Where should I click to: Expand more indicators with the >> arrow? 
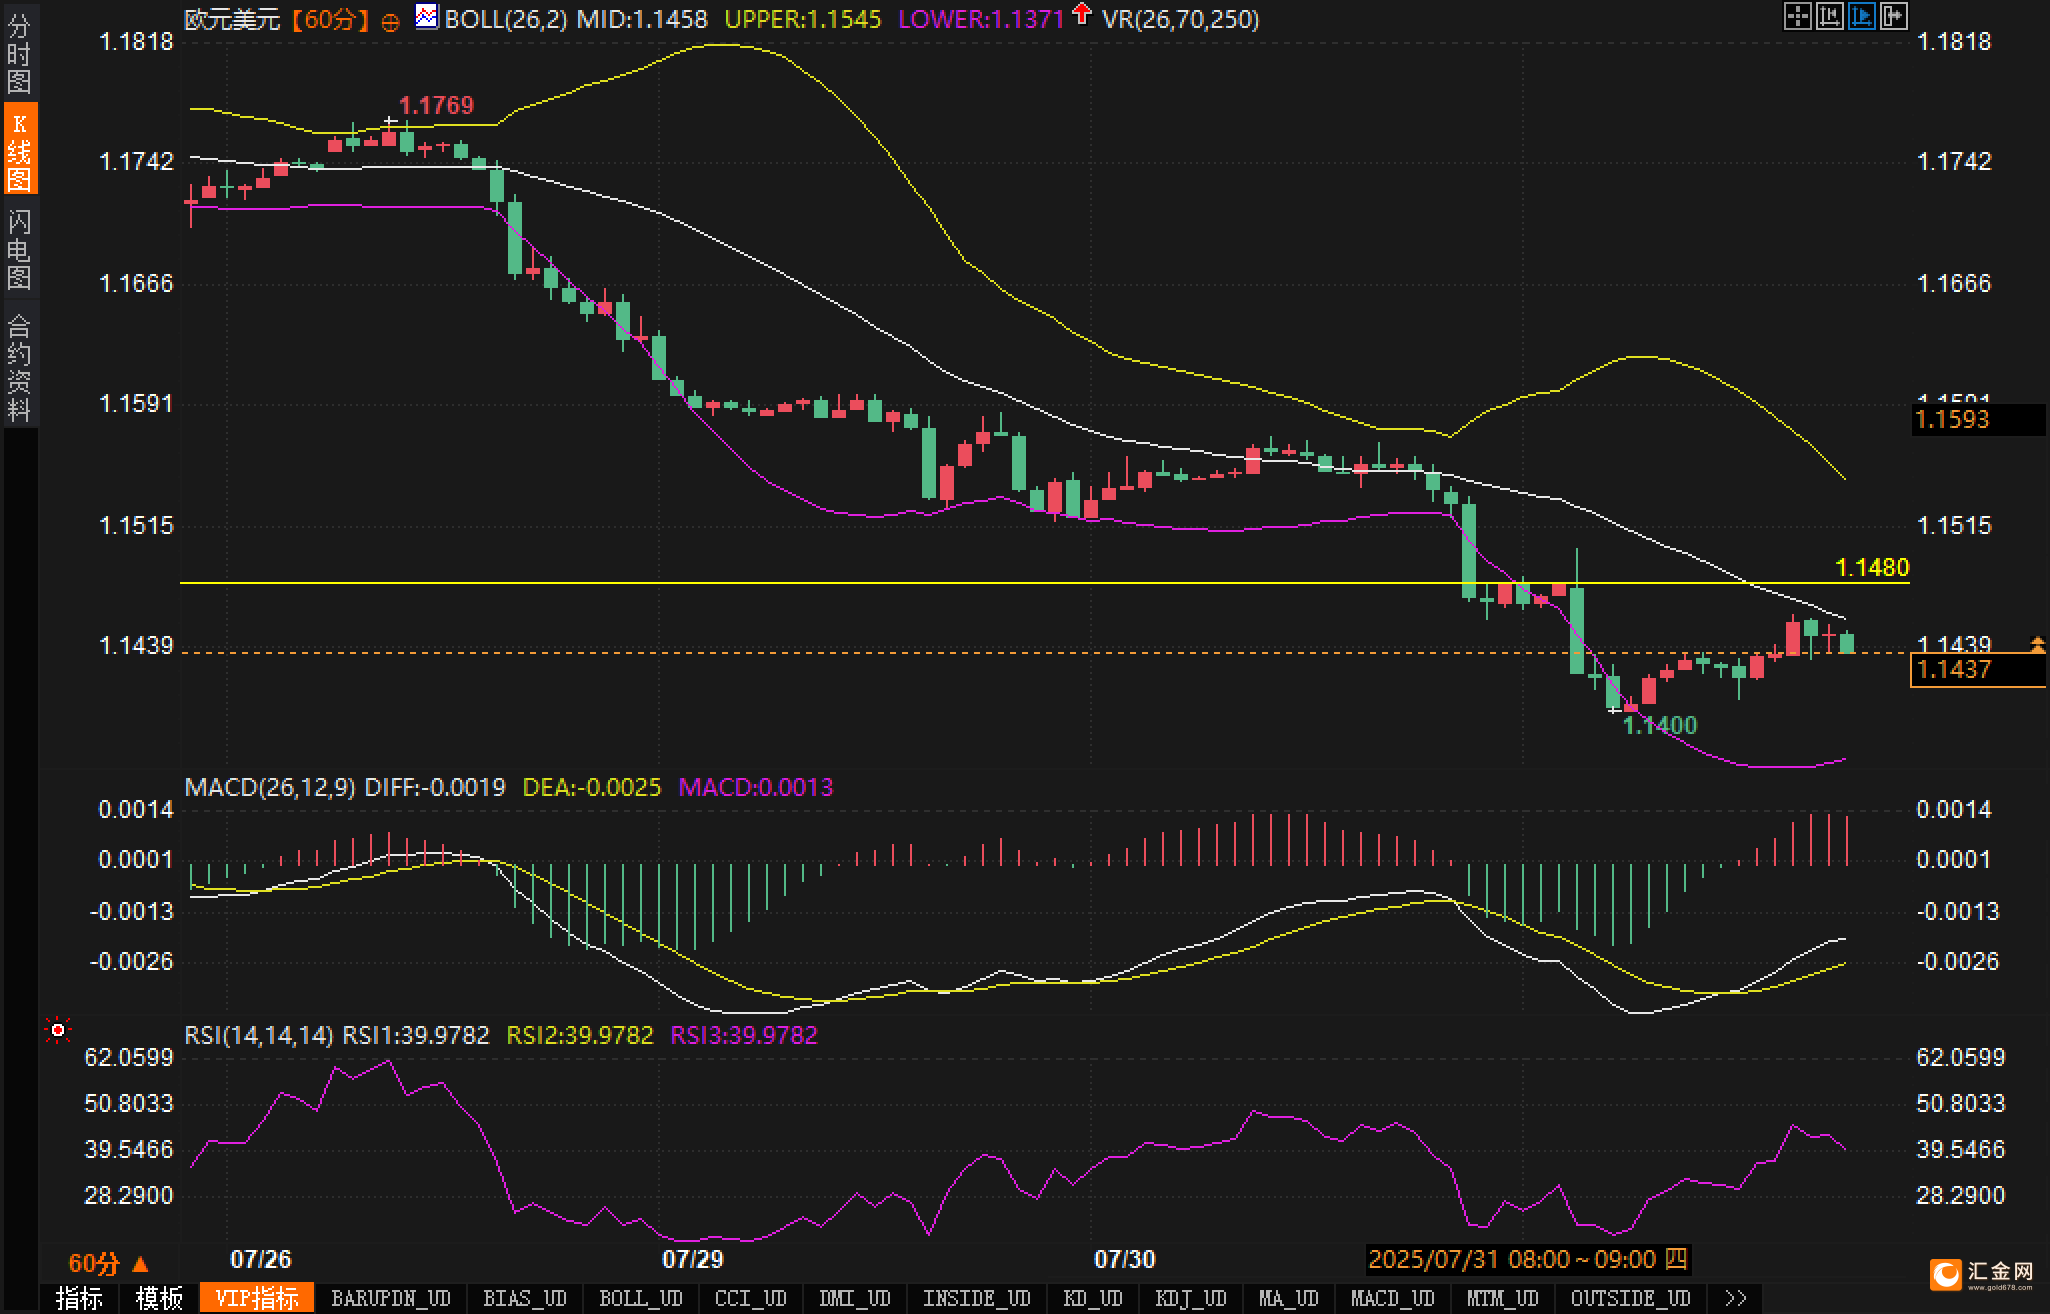click(x=1737, y=1298)
